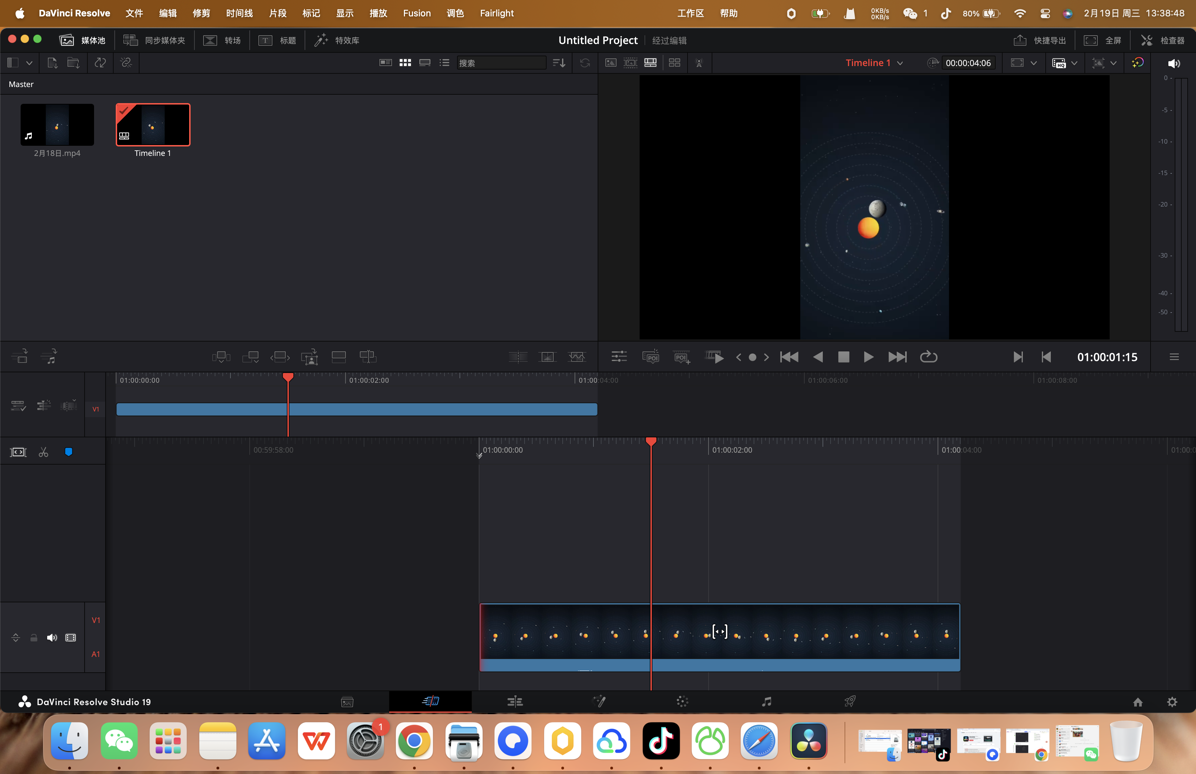This screenshot has height=774, width=1196.
Task: Mute the A1 track speaker
Action: click(x=52, y=638)
